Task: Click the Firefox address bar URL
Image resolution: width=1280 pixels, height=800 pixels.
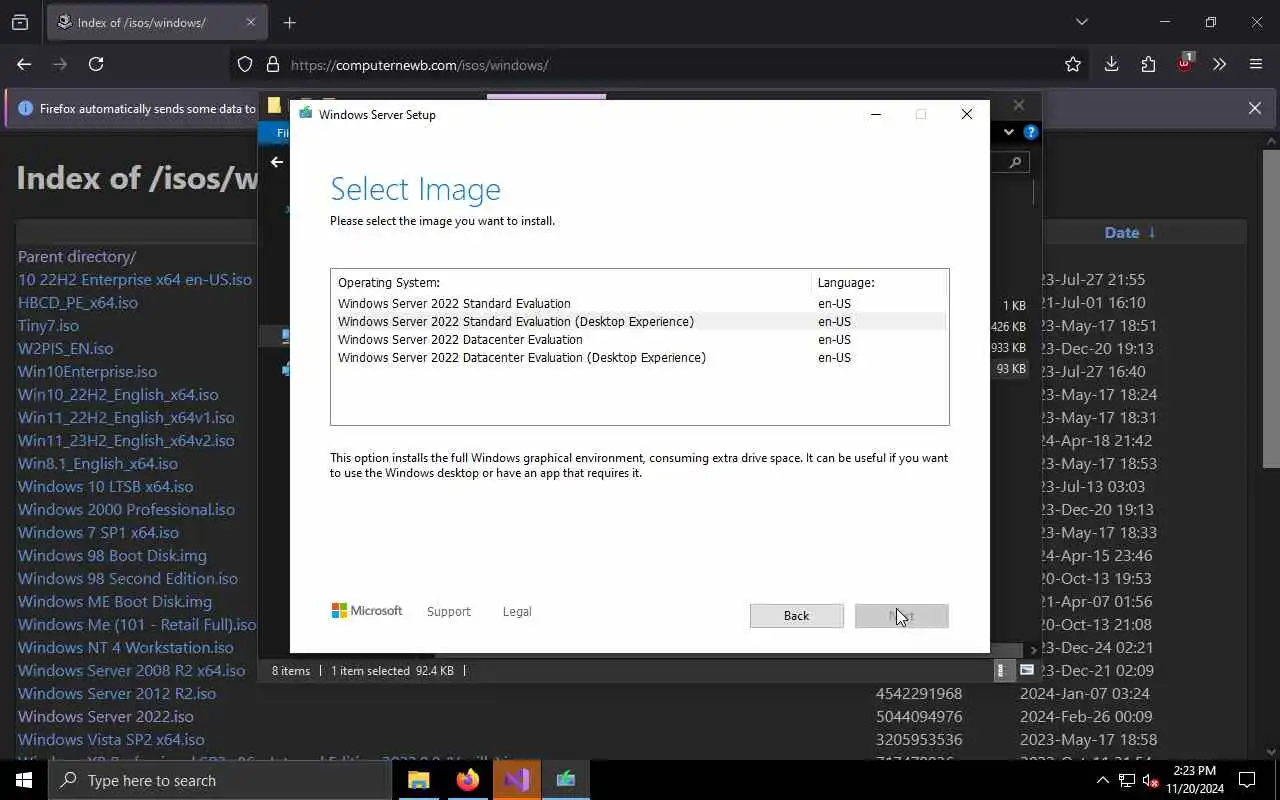Action: click(419, 65)
